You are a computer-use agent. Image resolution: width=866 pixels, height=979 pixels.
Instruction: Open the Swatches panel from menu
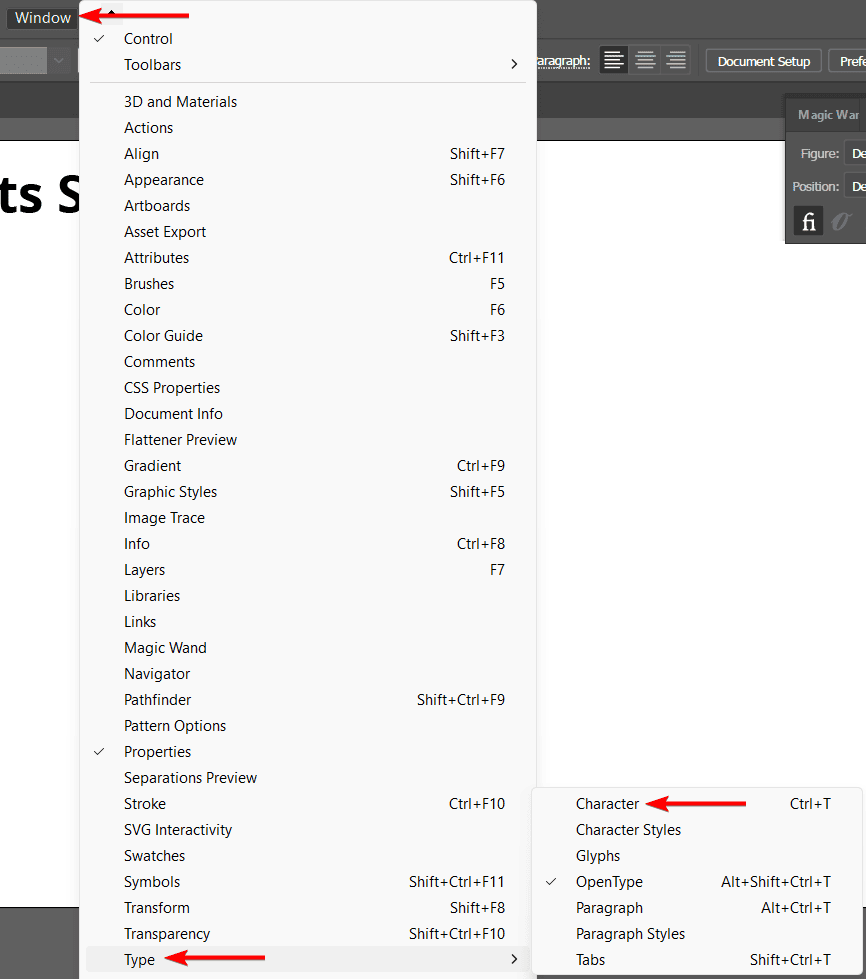coord(154,856)
